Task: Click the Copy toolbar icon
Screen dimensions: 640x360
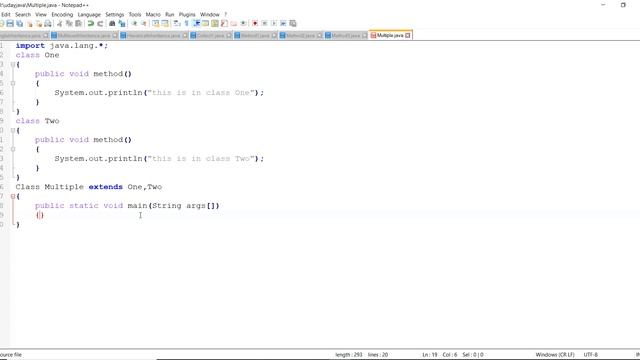Action: coord(69,24)
